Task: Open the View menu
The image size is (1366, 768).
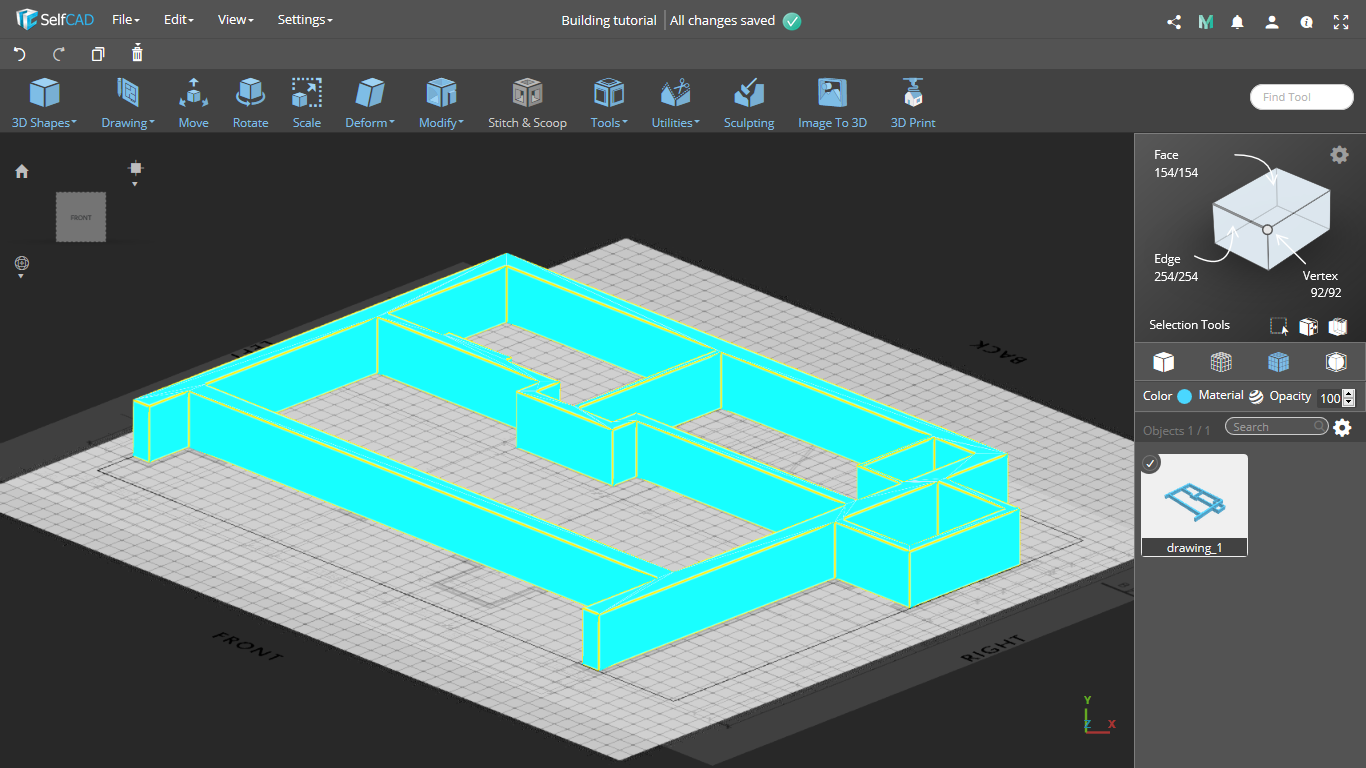Action: [235, 20]
